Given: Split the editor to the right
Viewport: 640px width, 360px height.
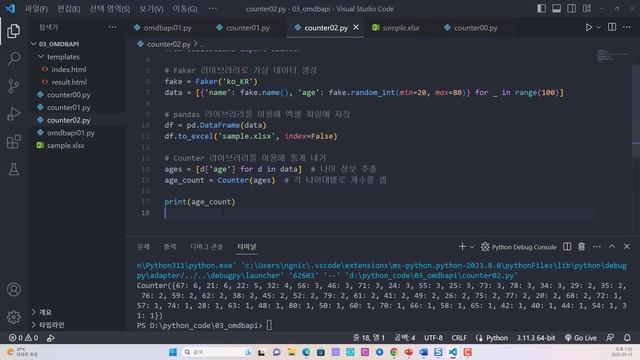Looking at the screenshot, I should (612, 27).
